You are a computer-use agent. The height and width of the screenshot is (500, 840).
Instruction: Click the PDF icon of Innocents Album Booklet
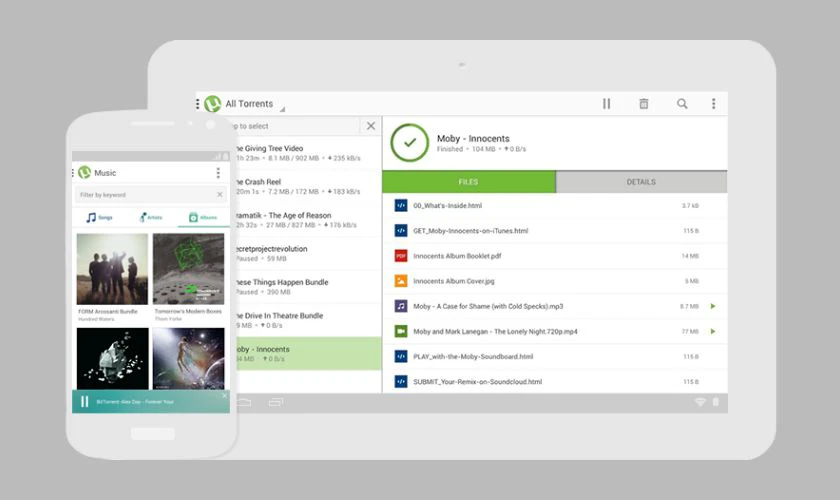[401, 256]
